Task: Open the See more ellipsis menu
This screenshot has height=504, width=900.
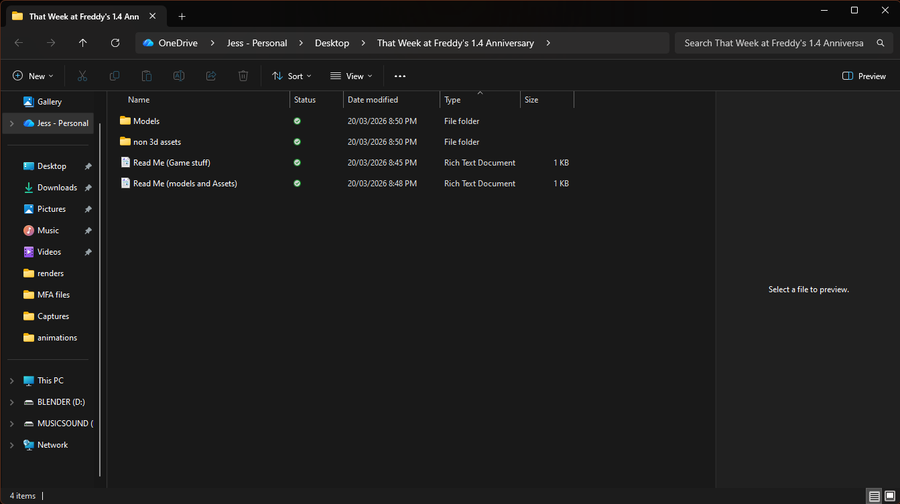Action: tap(400, 76)
